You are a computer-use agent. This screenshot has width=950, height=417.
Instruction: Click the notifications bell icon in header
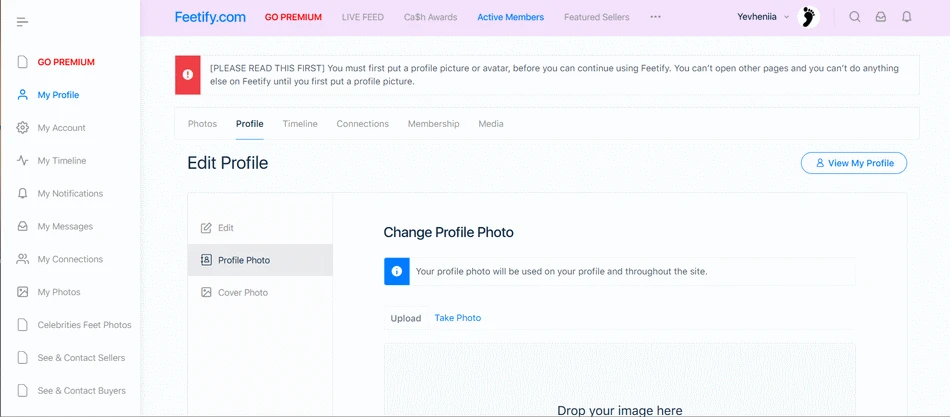coord(906,17)
